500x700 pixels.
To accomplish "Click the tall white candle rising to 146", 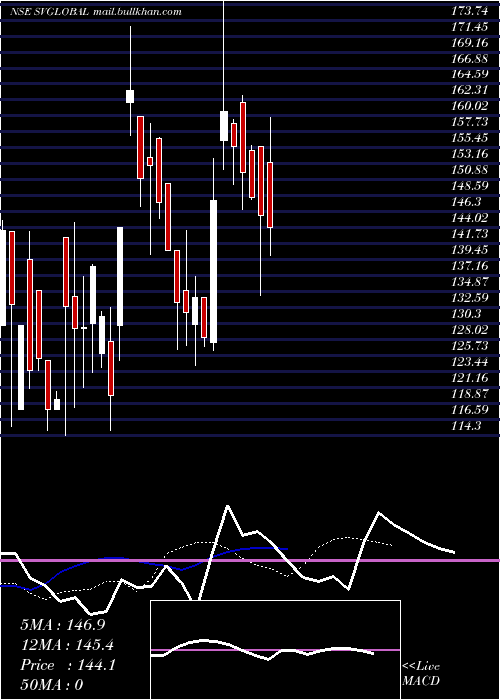I will (x=214, y=271).
